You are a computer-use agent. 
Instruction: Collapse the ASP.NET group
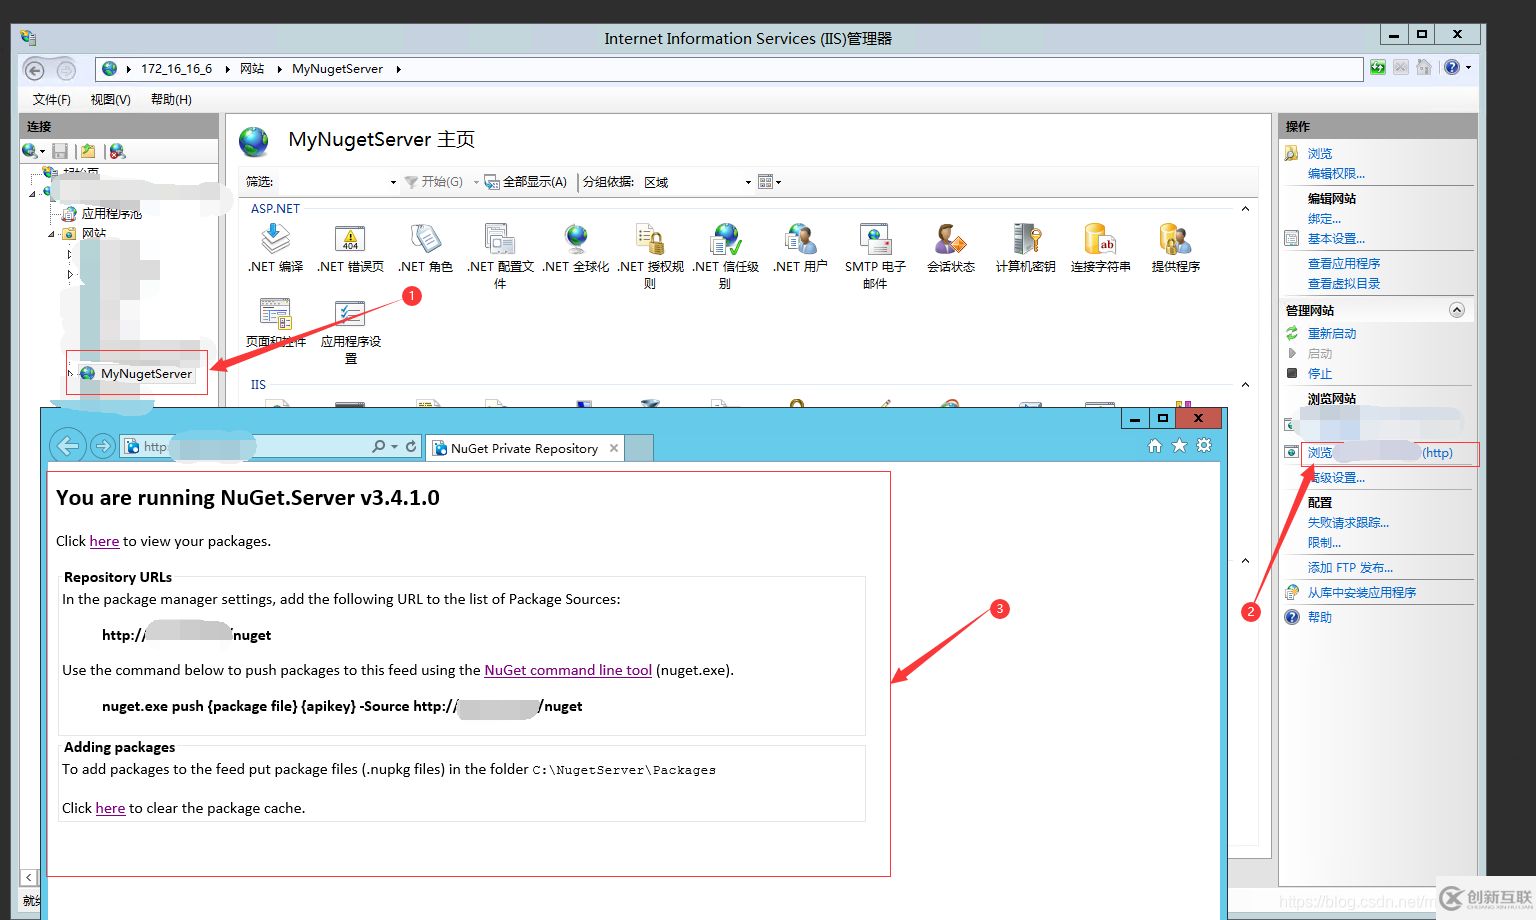click(1245, 209)
